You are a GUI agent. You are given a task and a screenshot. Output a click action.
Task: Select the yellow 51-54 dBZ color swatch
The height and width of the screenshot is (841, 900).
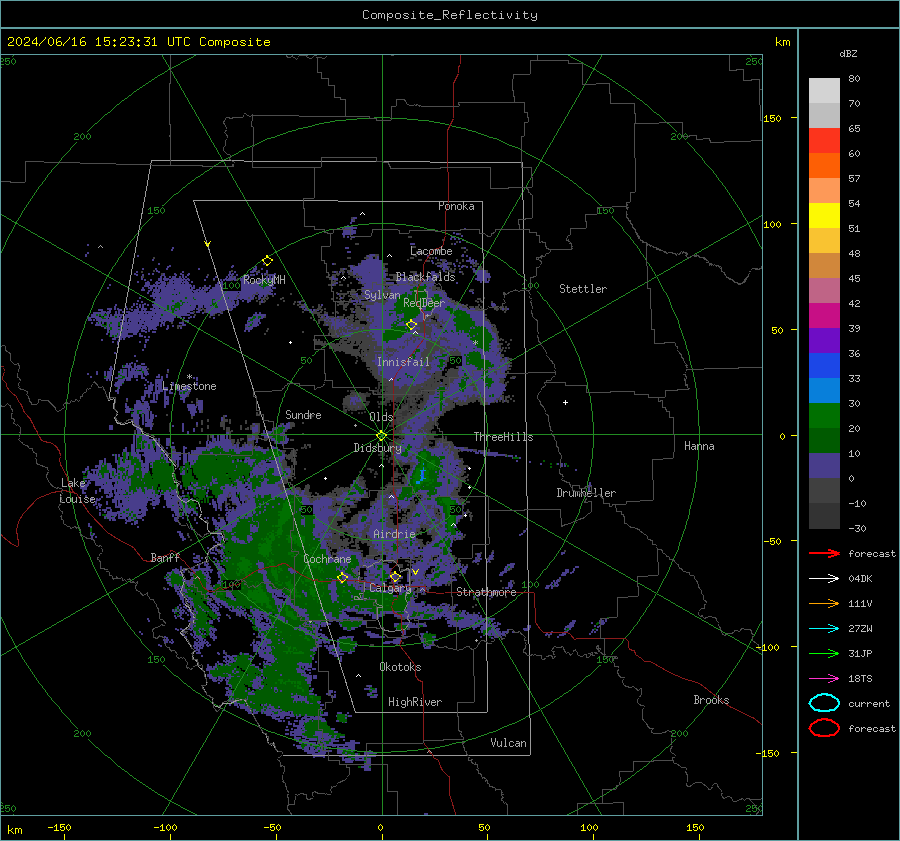click(824, 216)
